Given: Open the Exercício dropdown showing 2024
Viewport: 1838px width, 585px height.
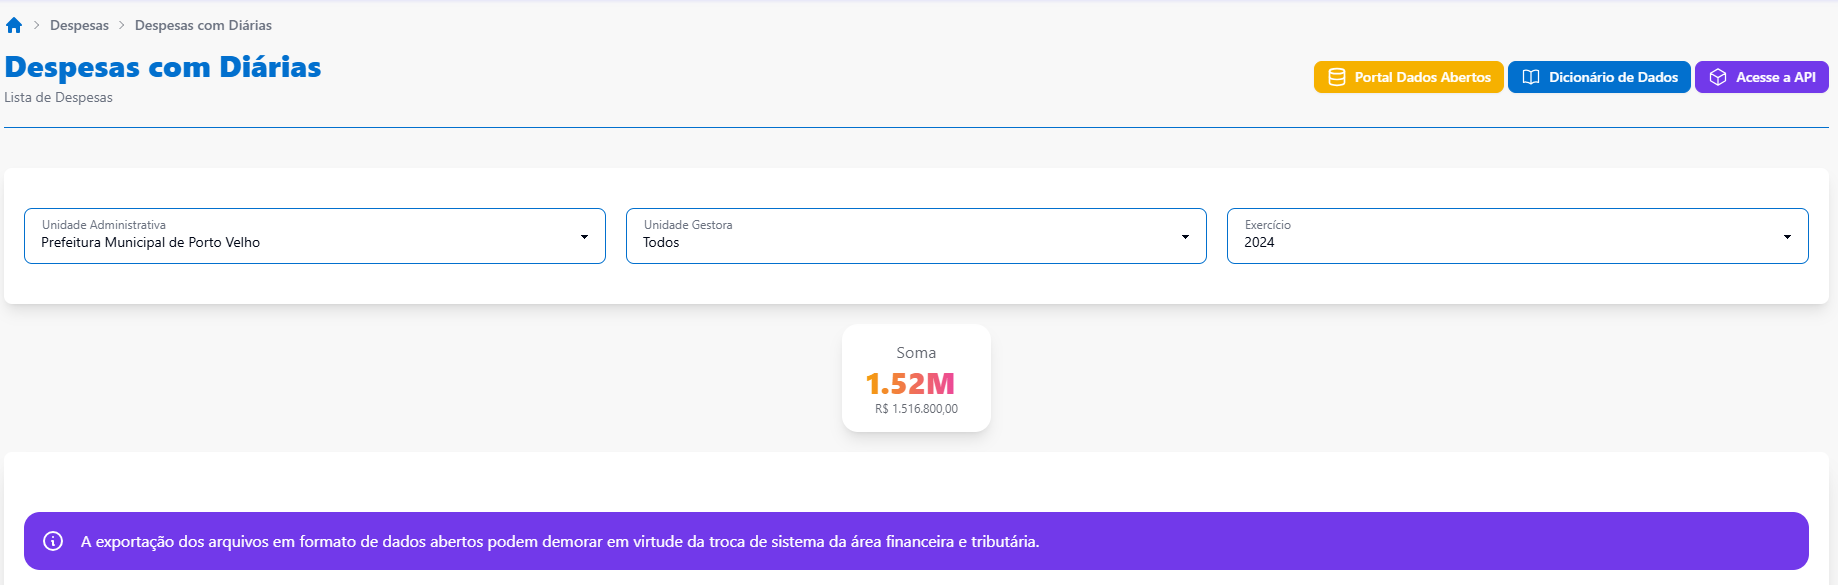Looking at the screenshot, I should (1500, 236).
